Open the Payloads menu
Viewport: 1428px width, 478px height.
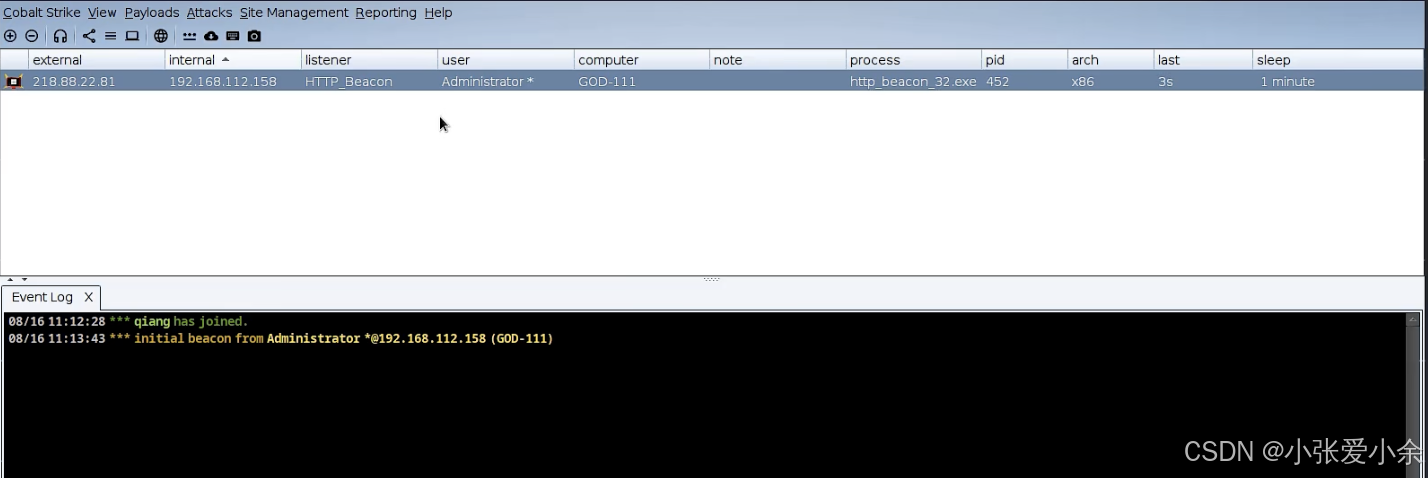tap(152, 13)
